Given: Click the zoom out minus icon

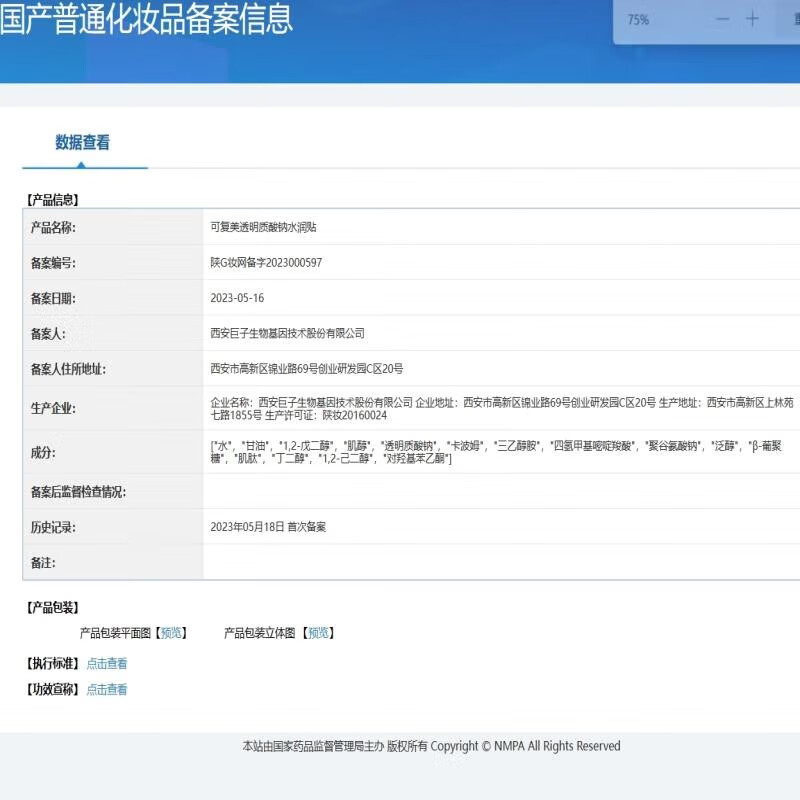Looking at the screenshot, I should pyautogui.click(x=722, y=20).
